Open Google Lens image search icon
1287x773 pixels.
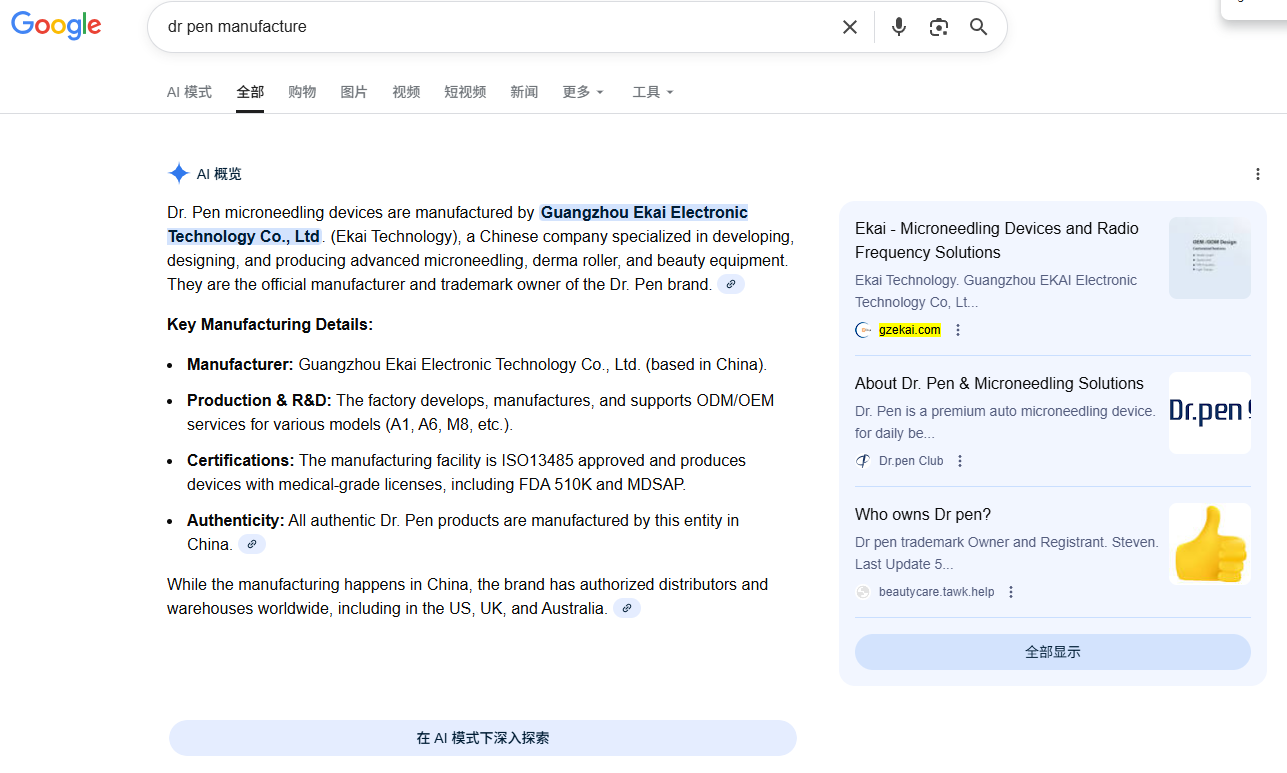938,27
